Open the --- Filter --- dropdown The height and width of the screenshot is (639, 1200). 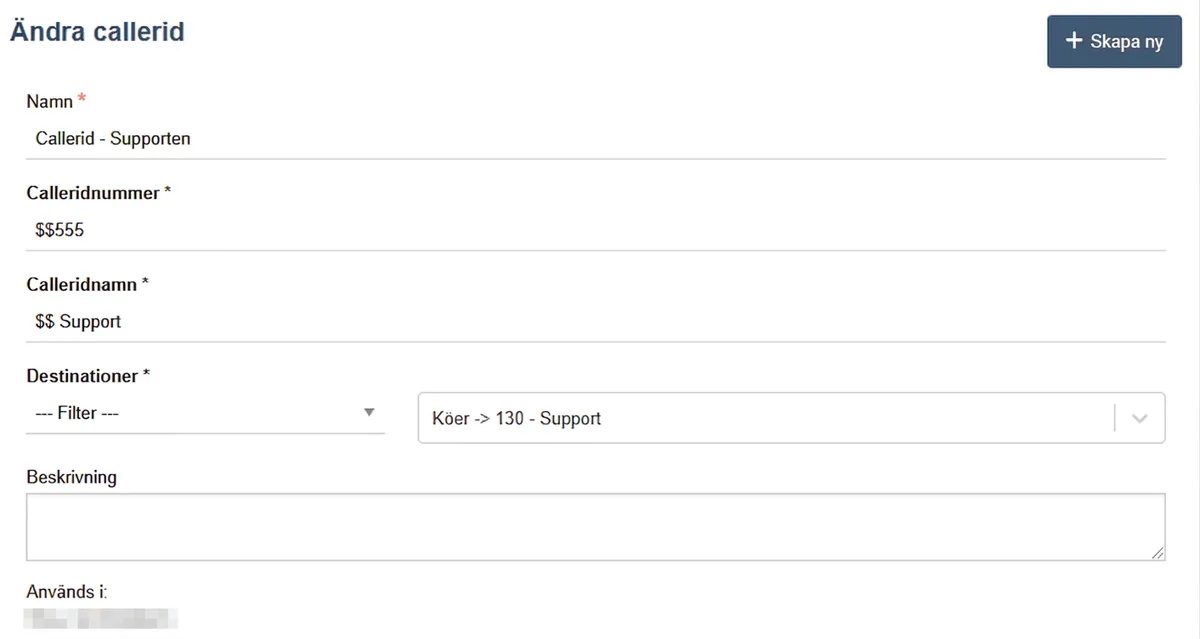click(x=205, y=413)
